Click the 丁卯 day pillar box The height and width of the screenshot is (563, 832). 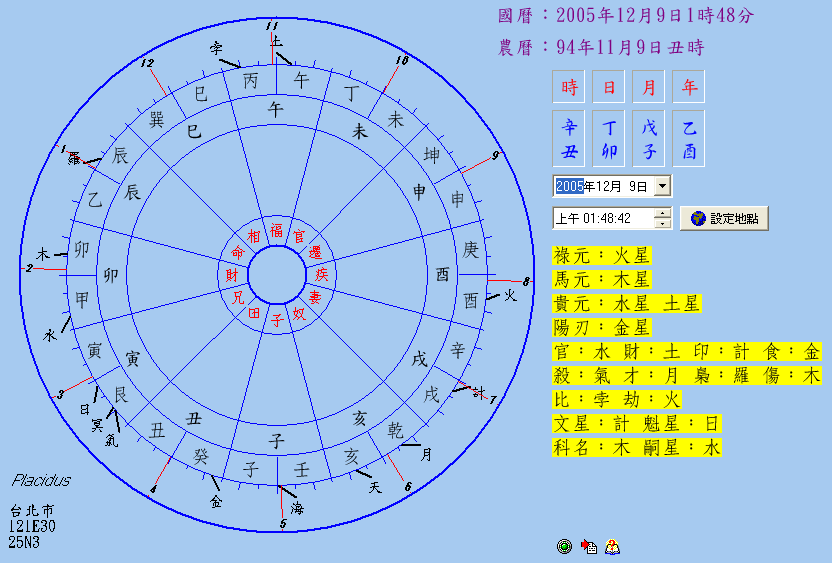tap(609, 138)
